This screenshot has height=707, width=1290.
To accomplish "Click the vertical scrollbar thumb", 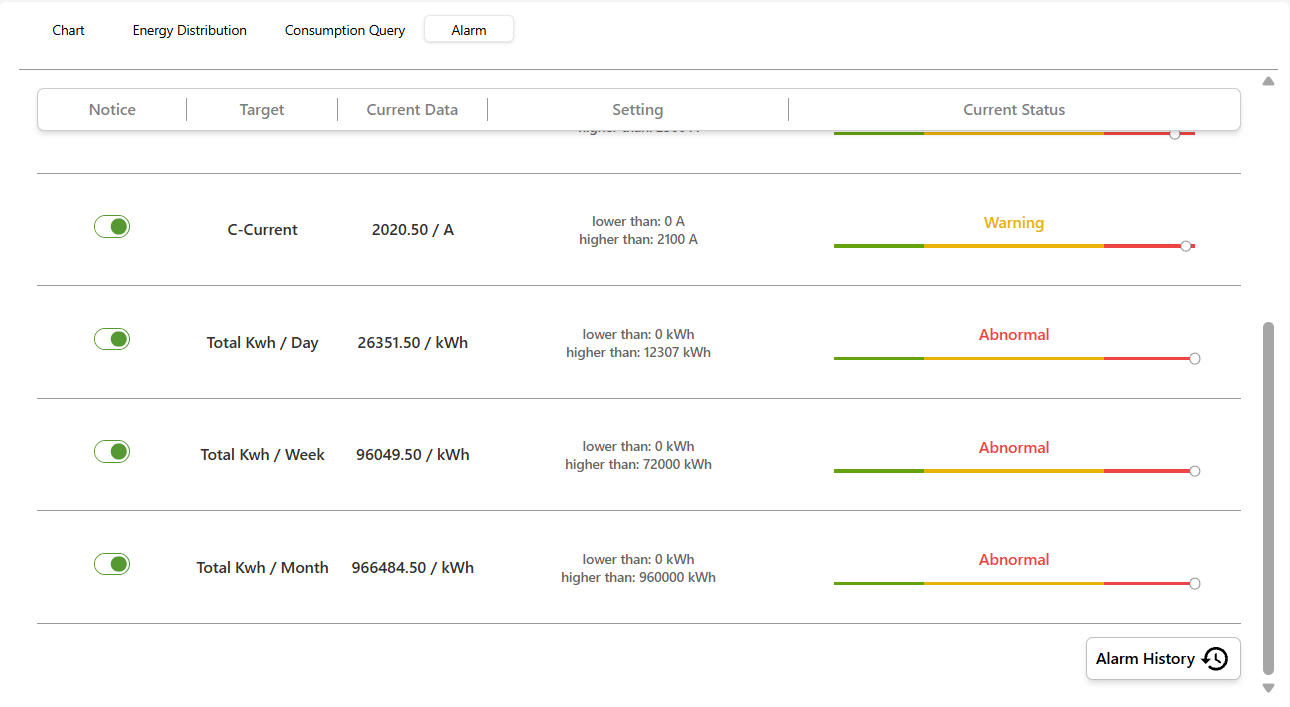I will [x=1268, y=498].
